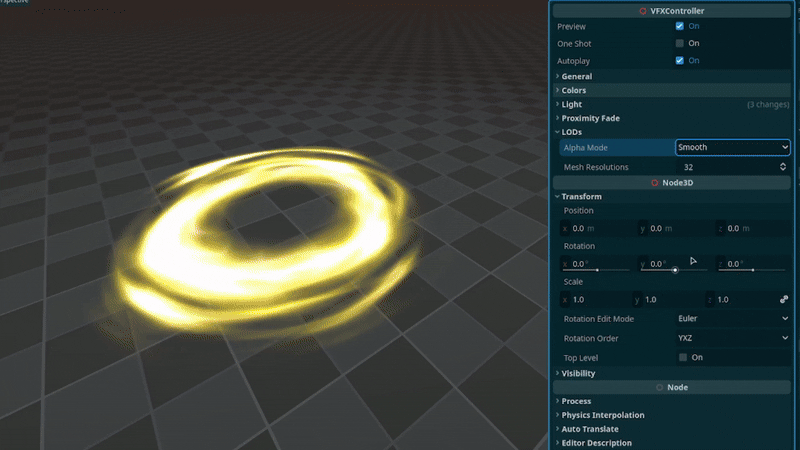Open the Rotation Edit Mode dropdown
Screen dimensions: 800x450
coord(733,318)
